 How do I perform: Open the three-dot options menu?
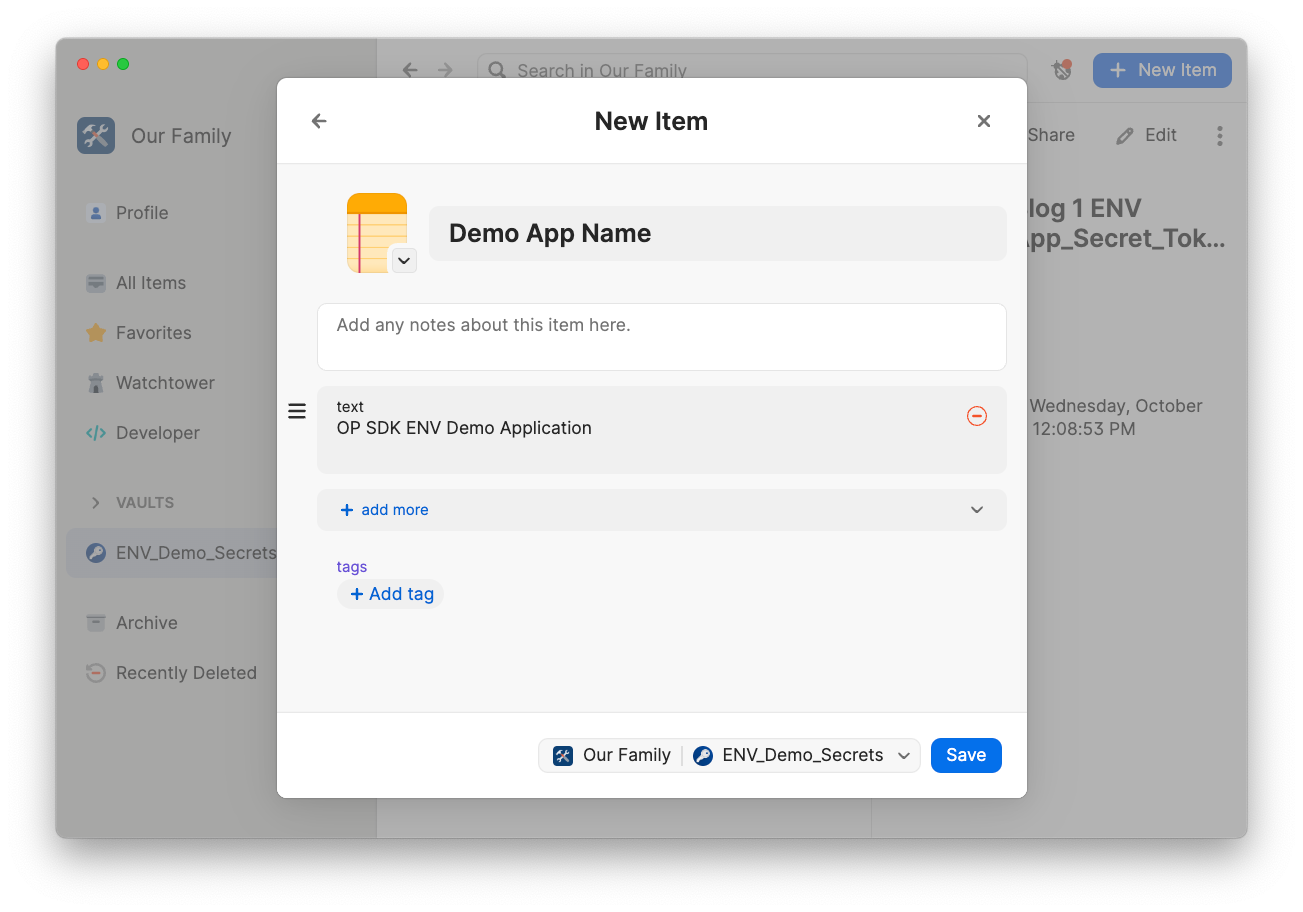(x=1220, y=135)
